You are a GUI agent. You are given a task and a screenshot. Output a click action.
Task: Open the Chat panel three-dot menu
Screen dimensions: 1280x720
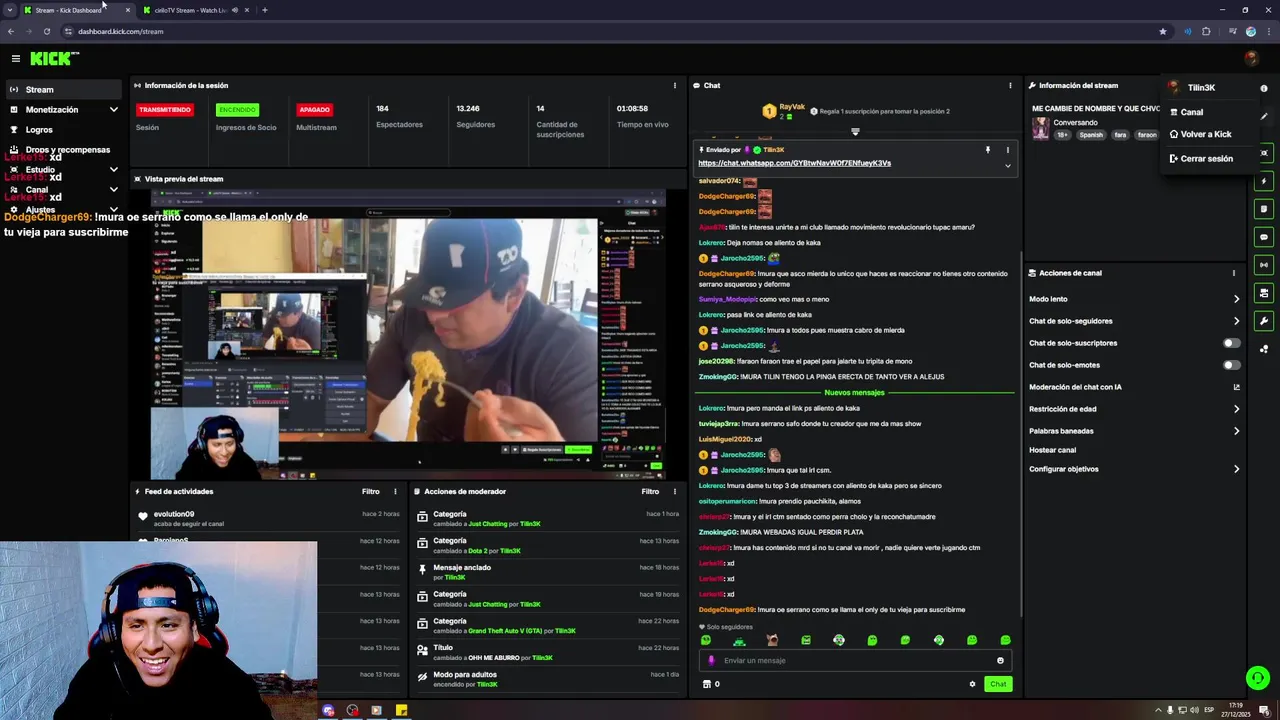[x=1010, y=85]
